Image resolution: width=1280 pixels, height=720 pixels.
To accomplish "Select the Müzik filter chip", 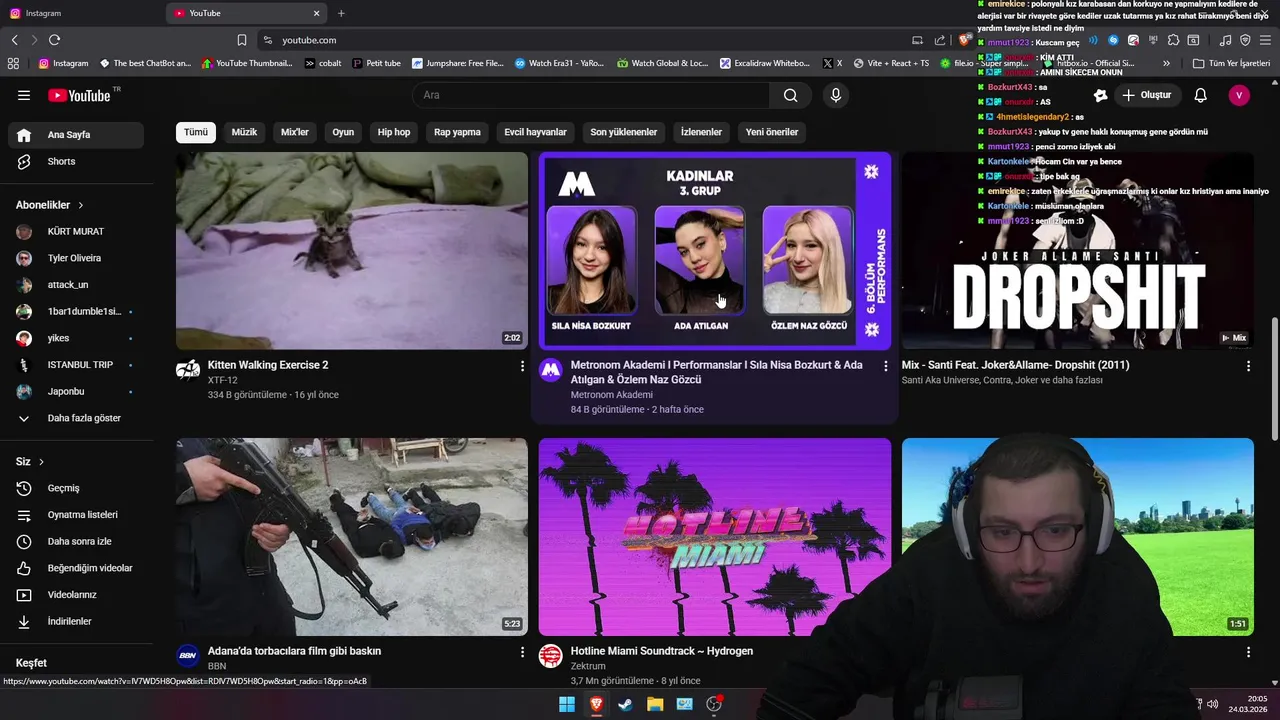I will (244, 132).
